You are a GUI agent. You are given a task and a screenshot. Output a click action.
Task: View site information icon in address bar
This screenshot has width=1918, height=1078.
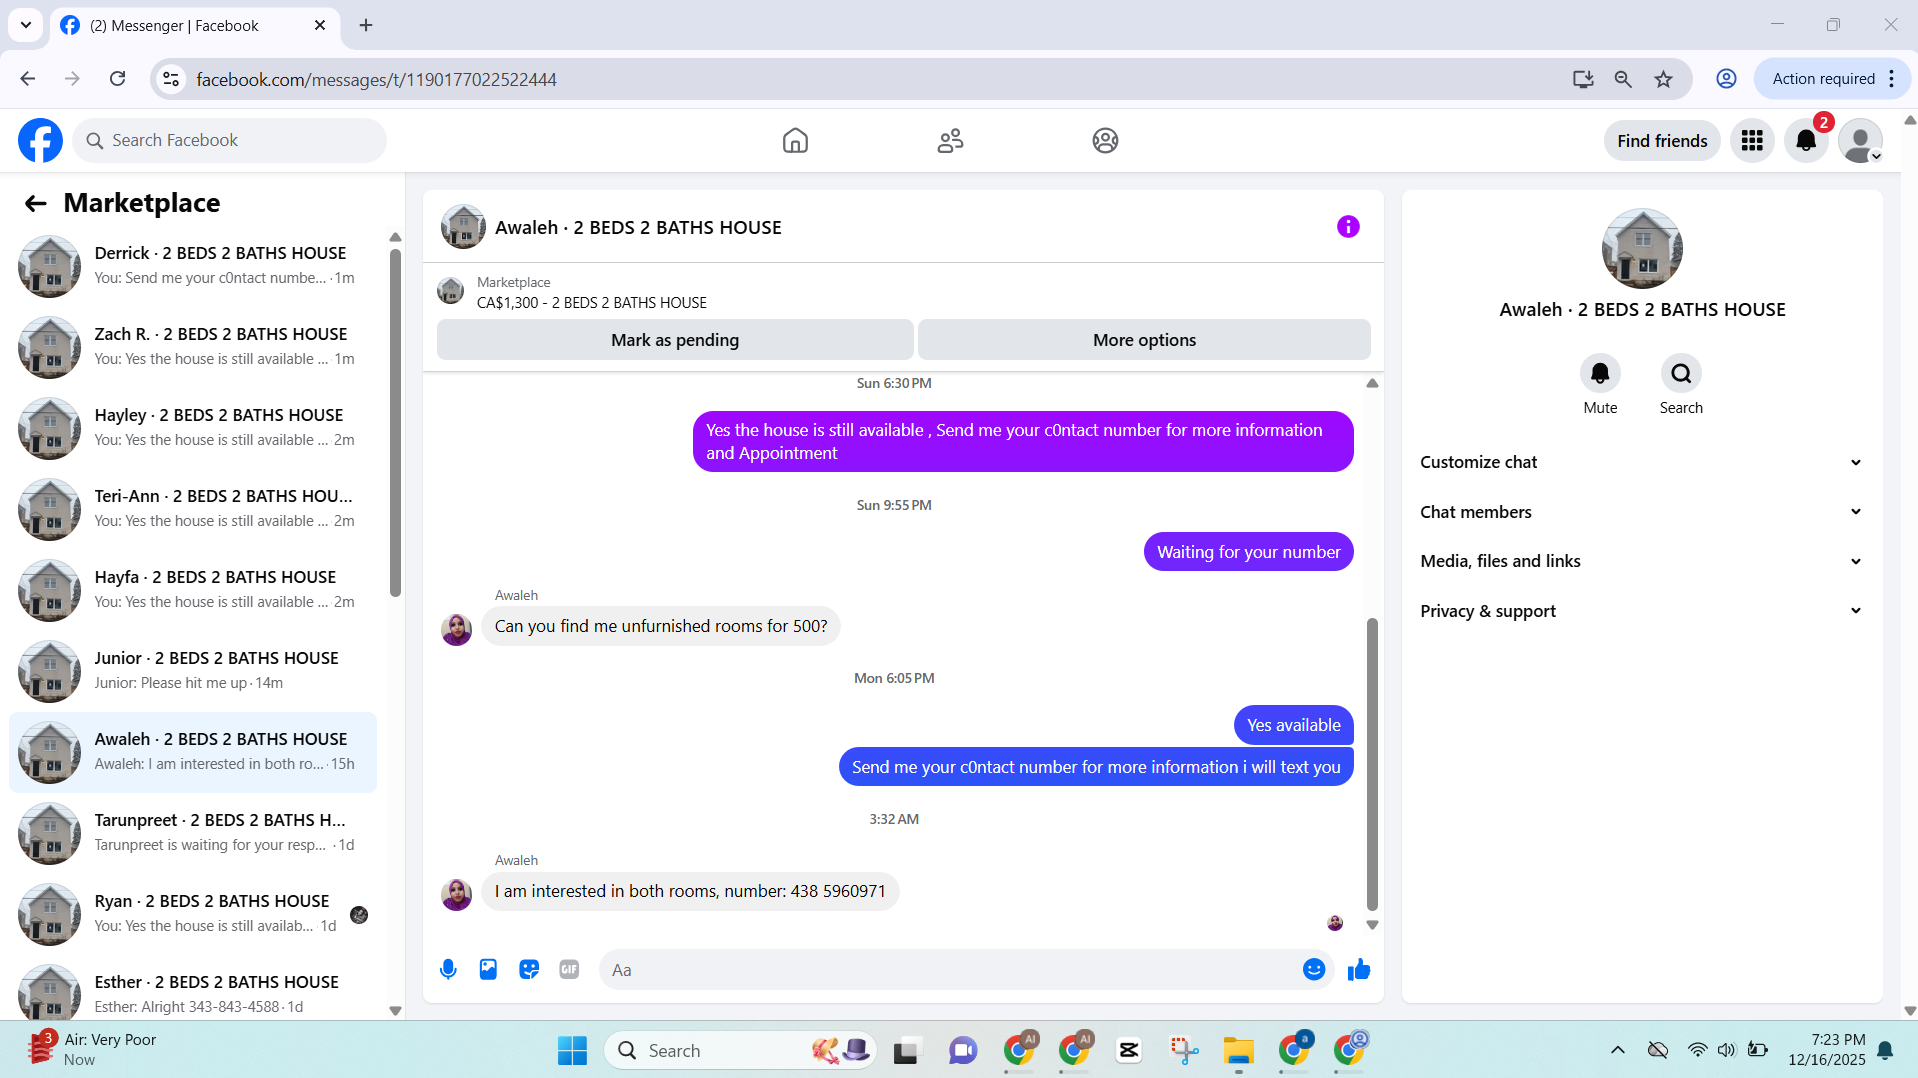pyautogui.click(x=171, y=79)
